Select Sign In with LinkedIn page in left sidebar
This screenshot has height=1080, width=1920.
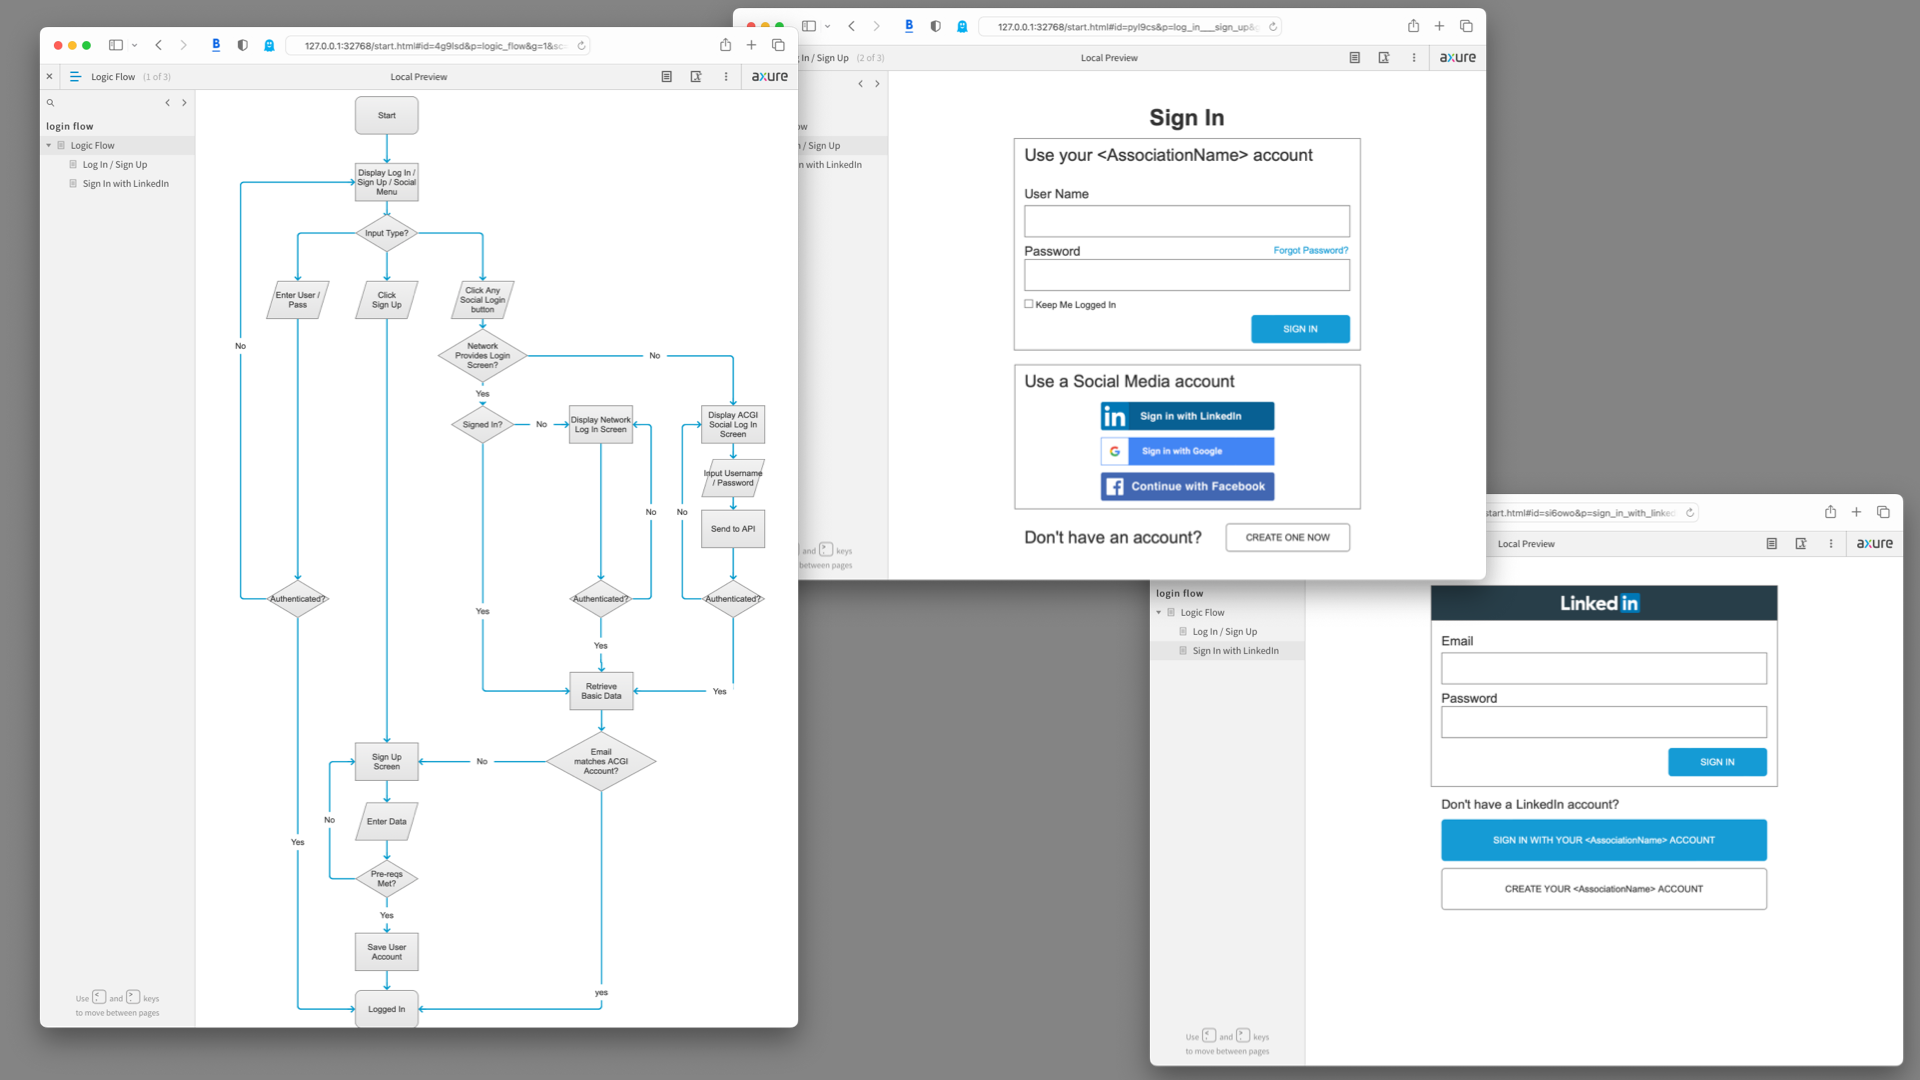125,183
